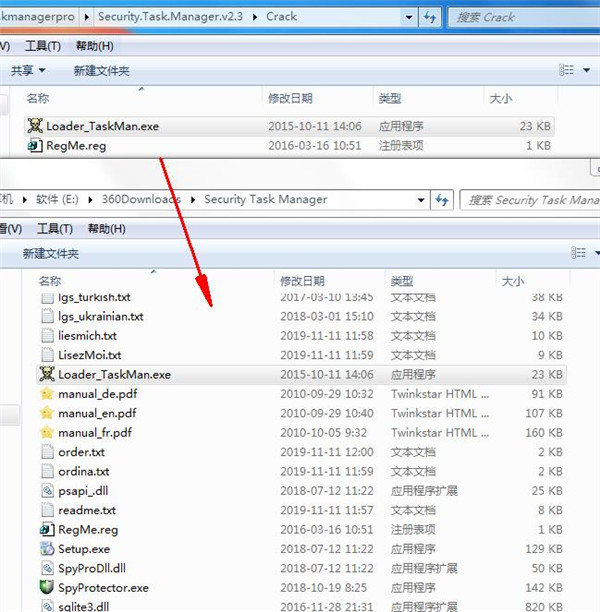This screenshot has height=612, width=600.
Task: Click the psapi_.dll file icon
Action: coord(47,491)
